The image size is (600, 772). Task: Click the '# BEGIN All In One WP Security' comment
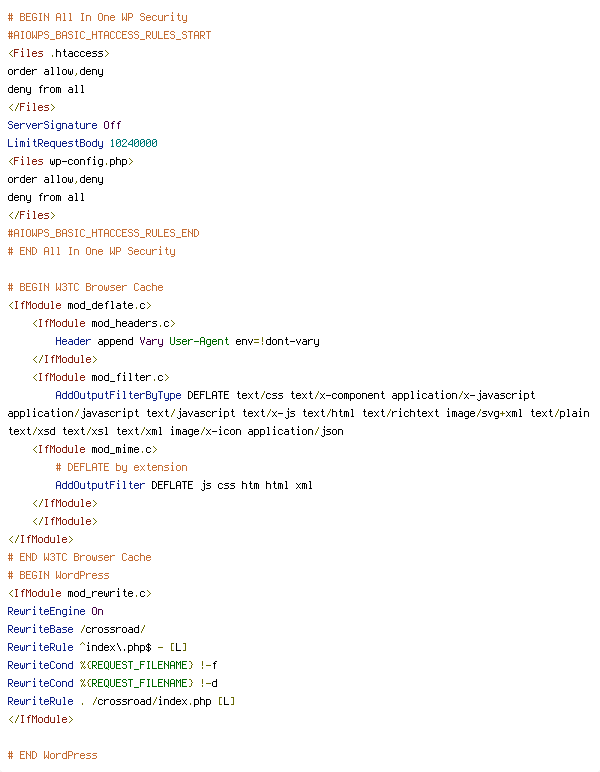point(97,17)
